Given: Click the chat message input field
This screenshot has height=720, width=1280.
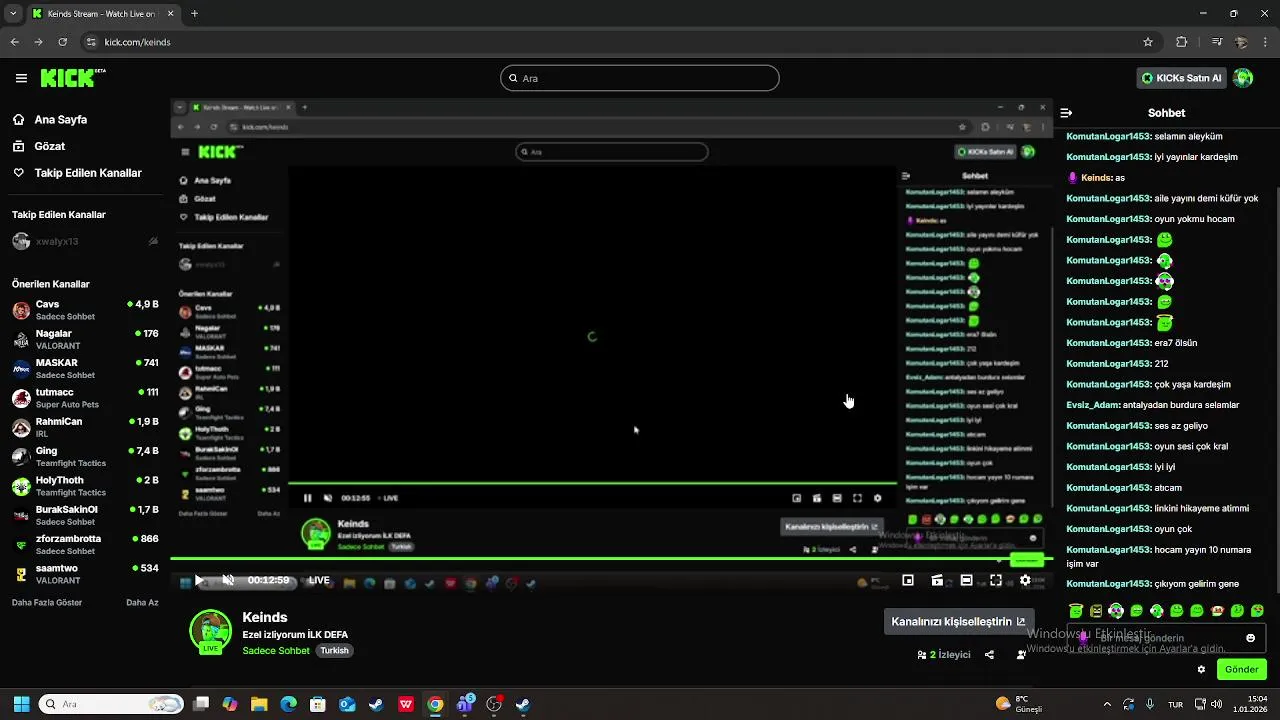Looking at the screenshot, I should [1166, 638].
